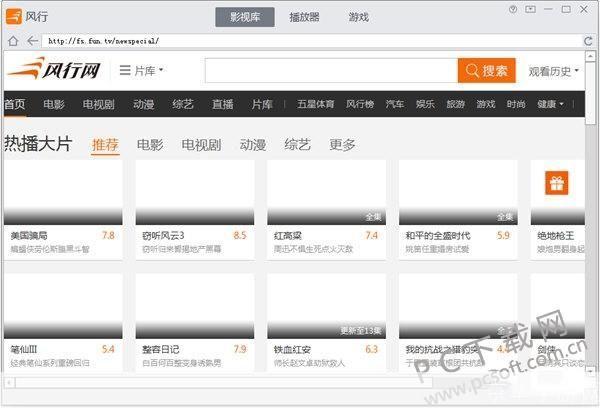Click the 和平的全盛时代 title text

(438, 236)
